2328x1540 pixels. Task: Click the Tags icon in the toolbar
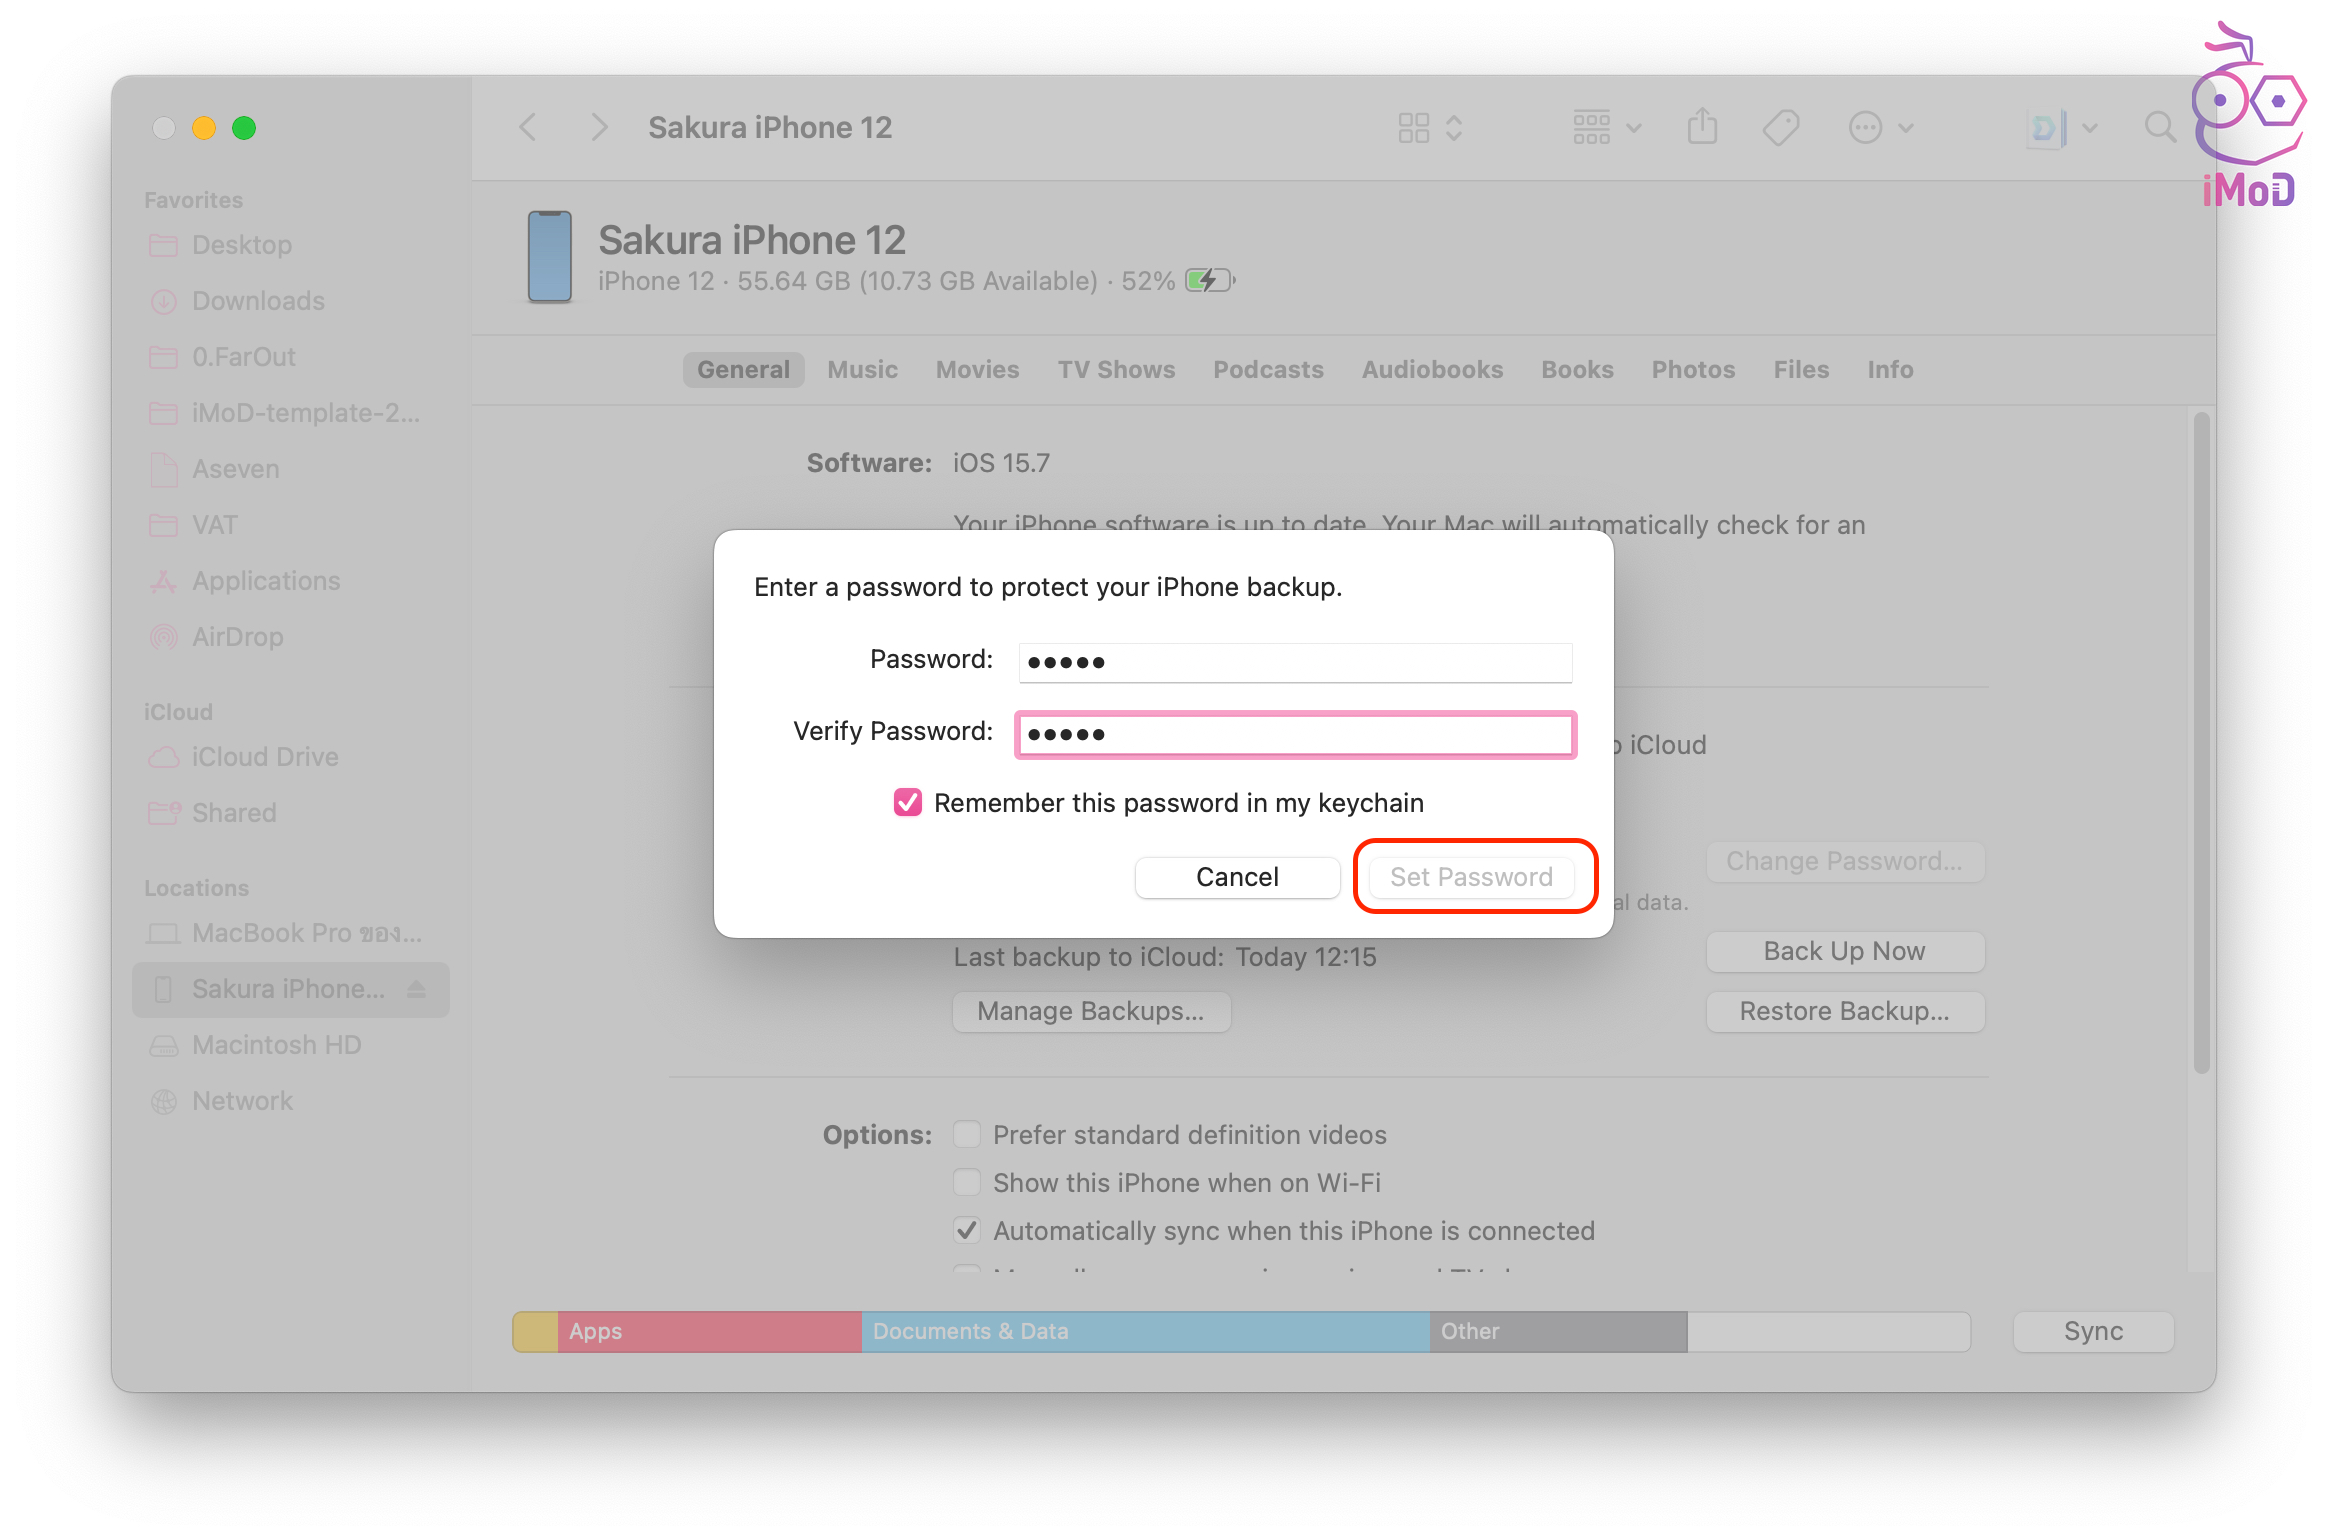(x=1780, y=127)
